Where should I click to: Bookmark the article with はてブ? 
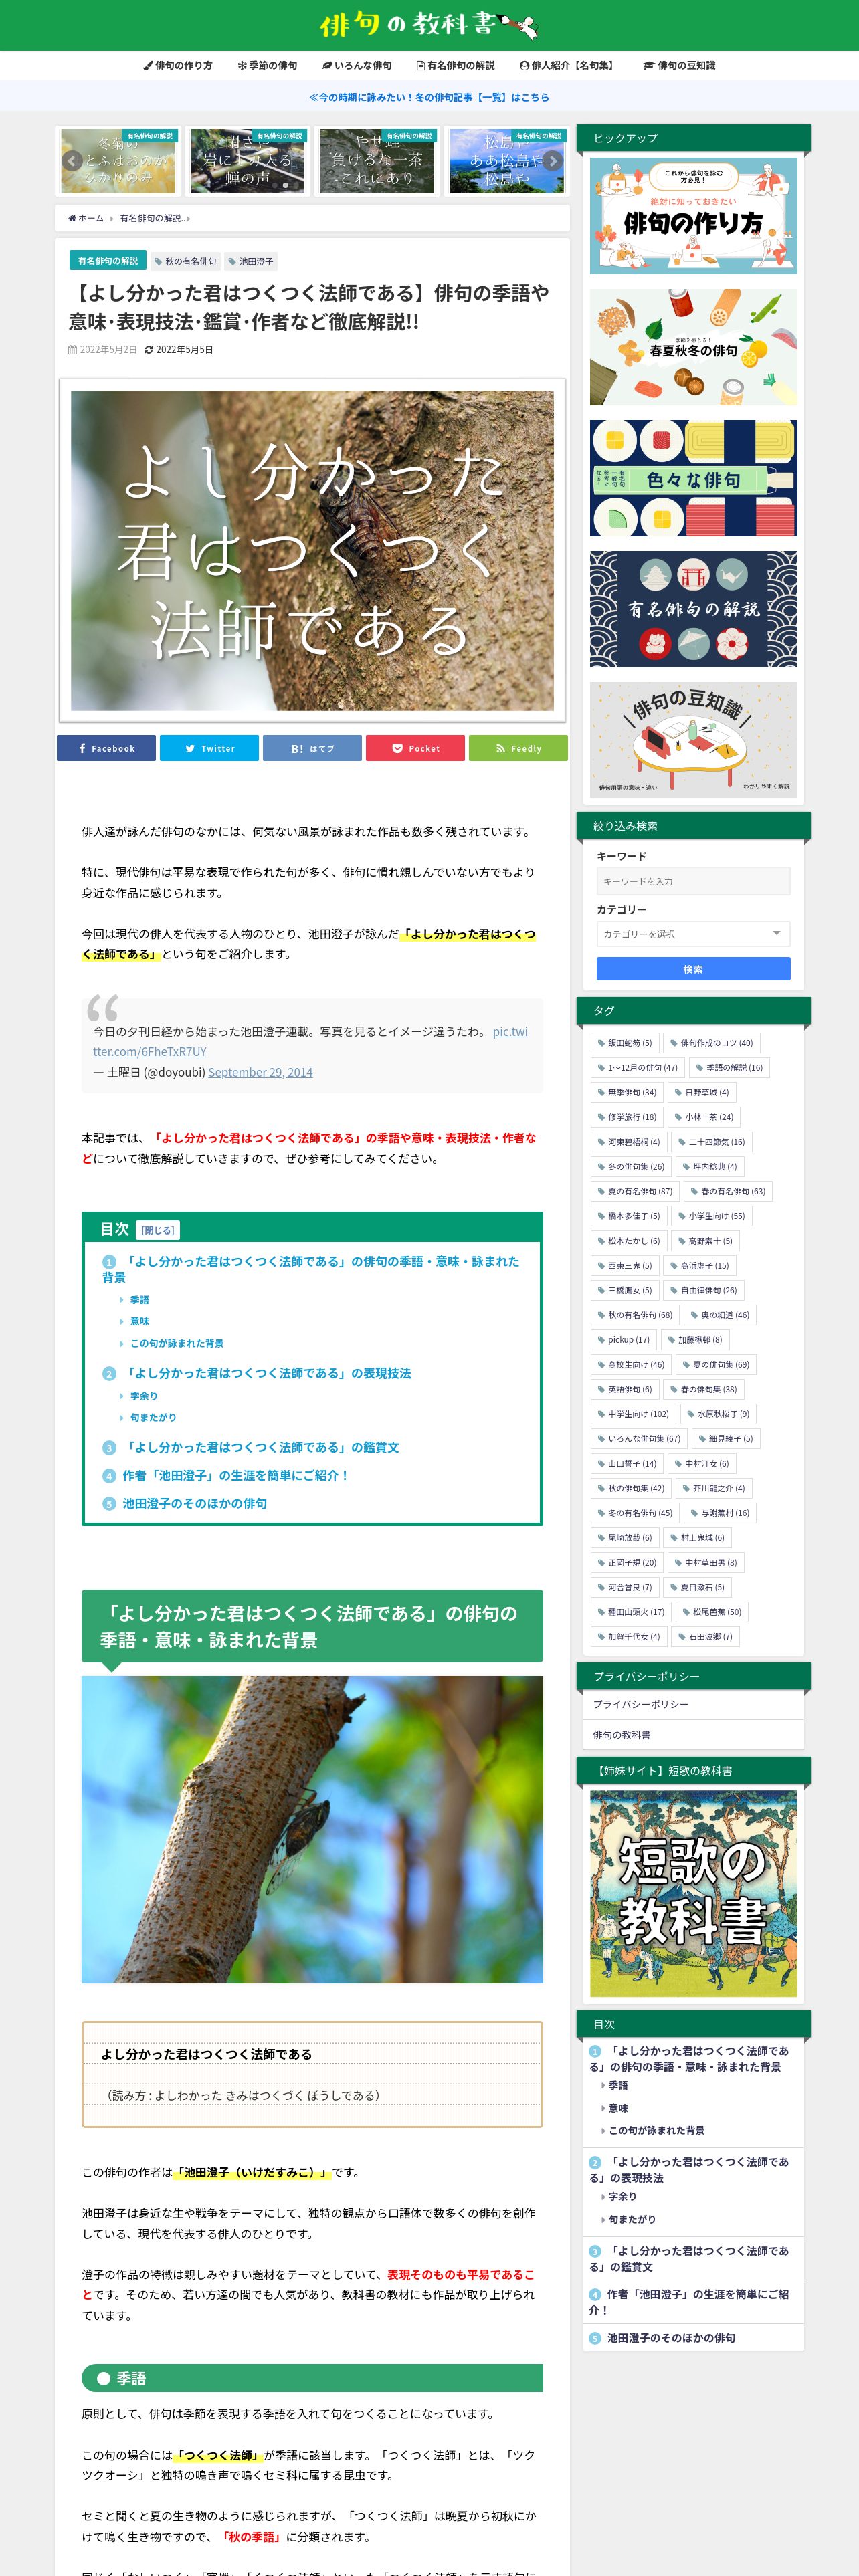click(312, 748)
